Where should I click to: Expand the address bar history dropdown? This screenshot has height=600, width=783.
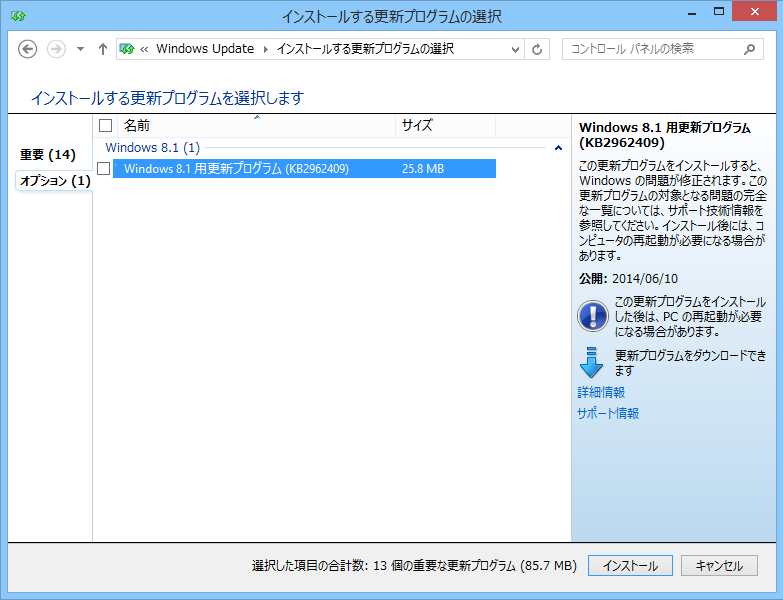point(515,49)
